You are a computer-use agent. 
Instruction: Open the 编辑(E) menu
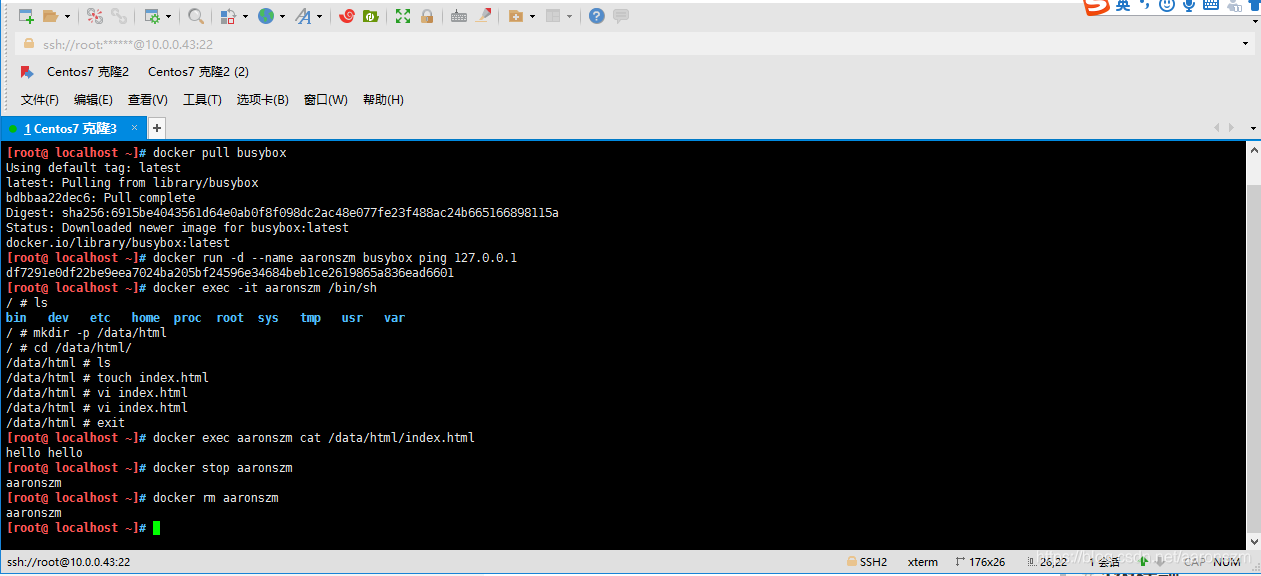pos(93,100)
